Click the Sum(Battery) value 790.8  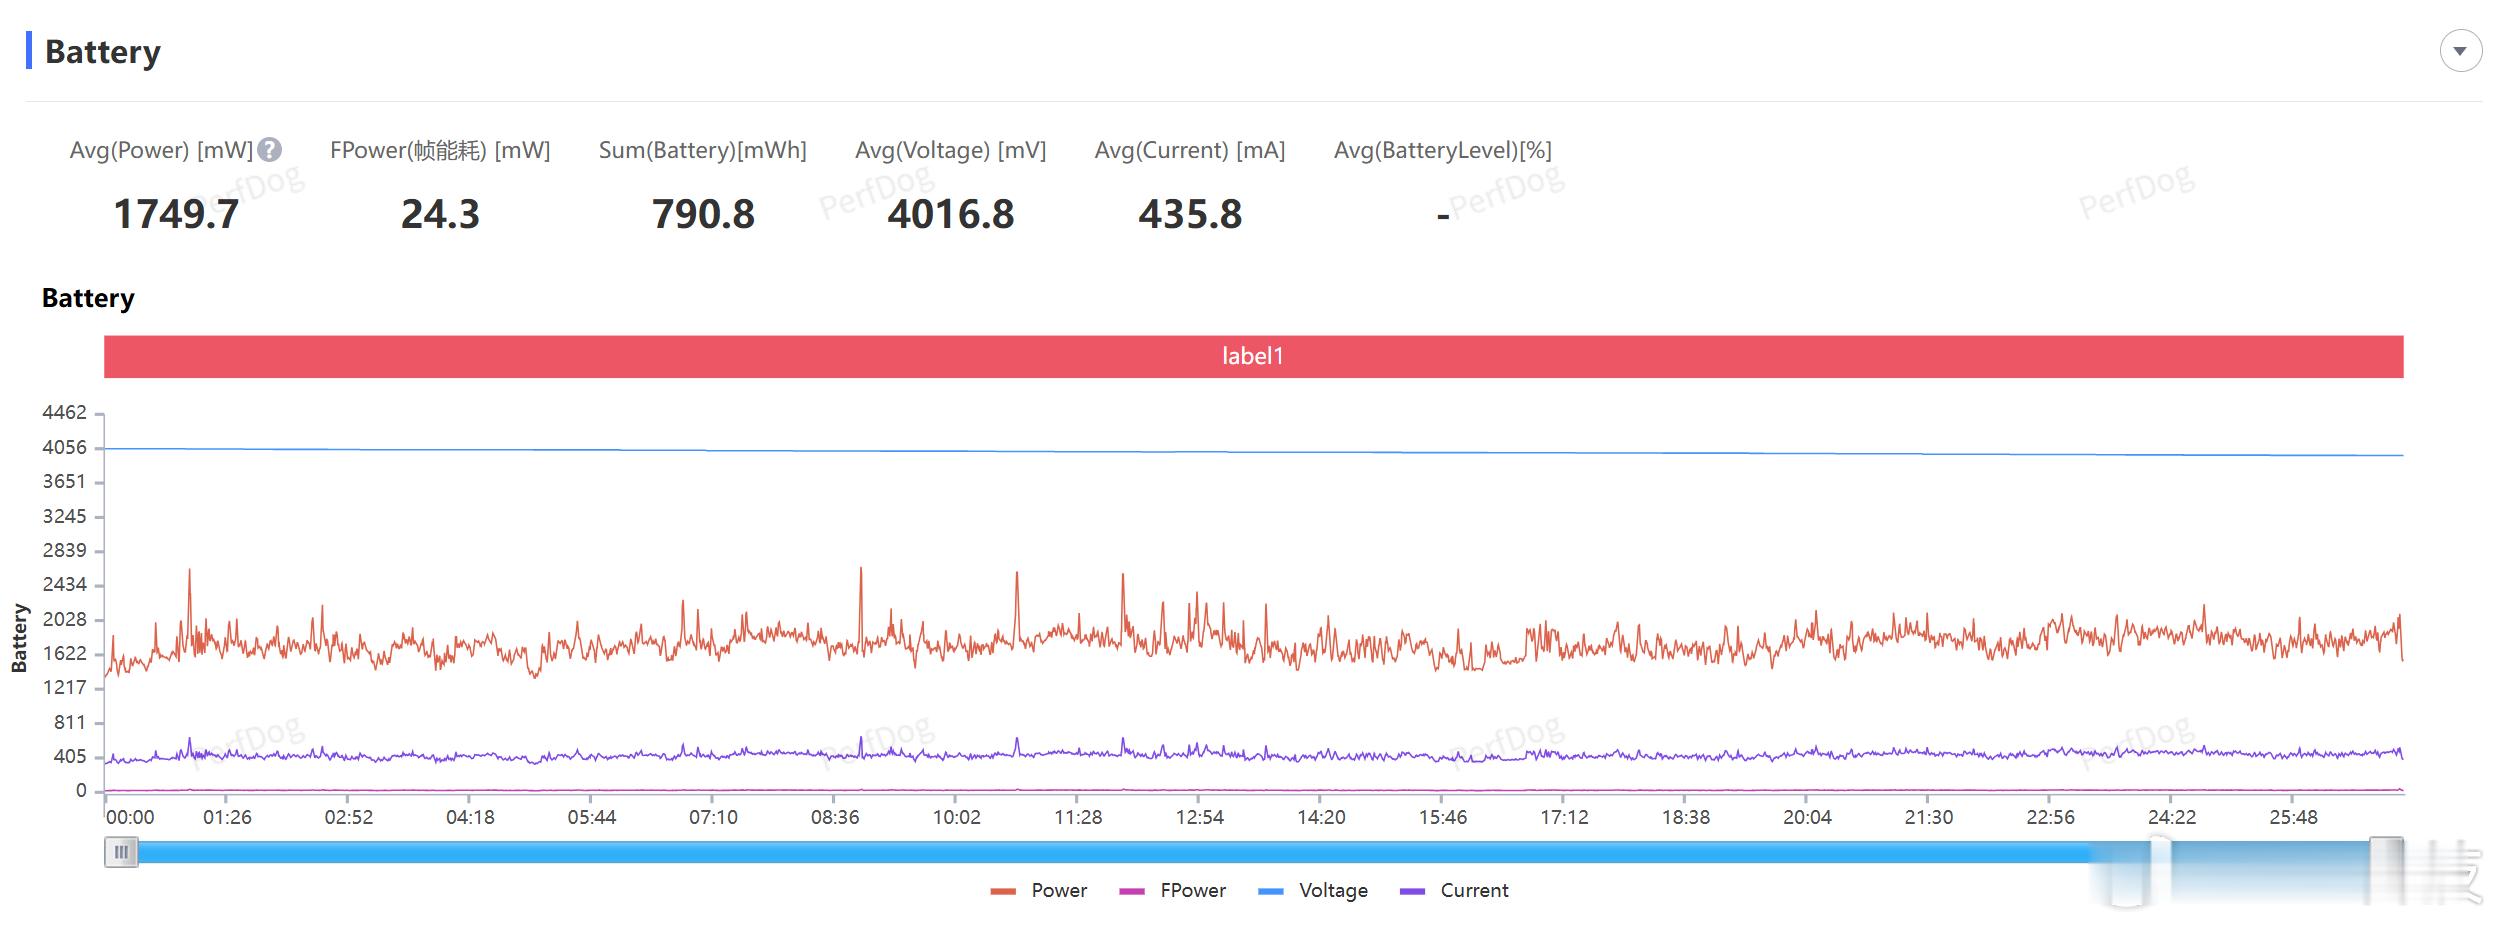point(703,214)
